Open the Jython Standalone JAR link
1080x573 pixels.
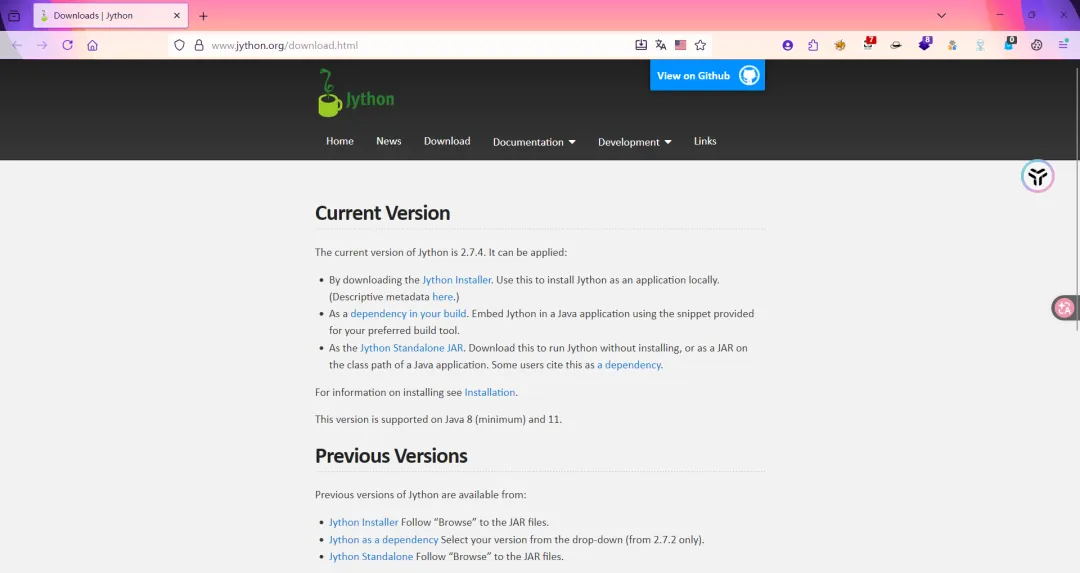[412, 348]
